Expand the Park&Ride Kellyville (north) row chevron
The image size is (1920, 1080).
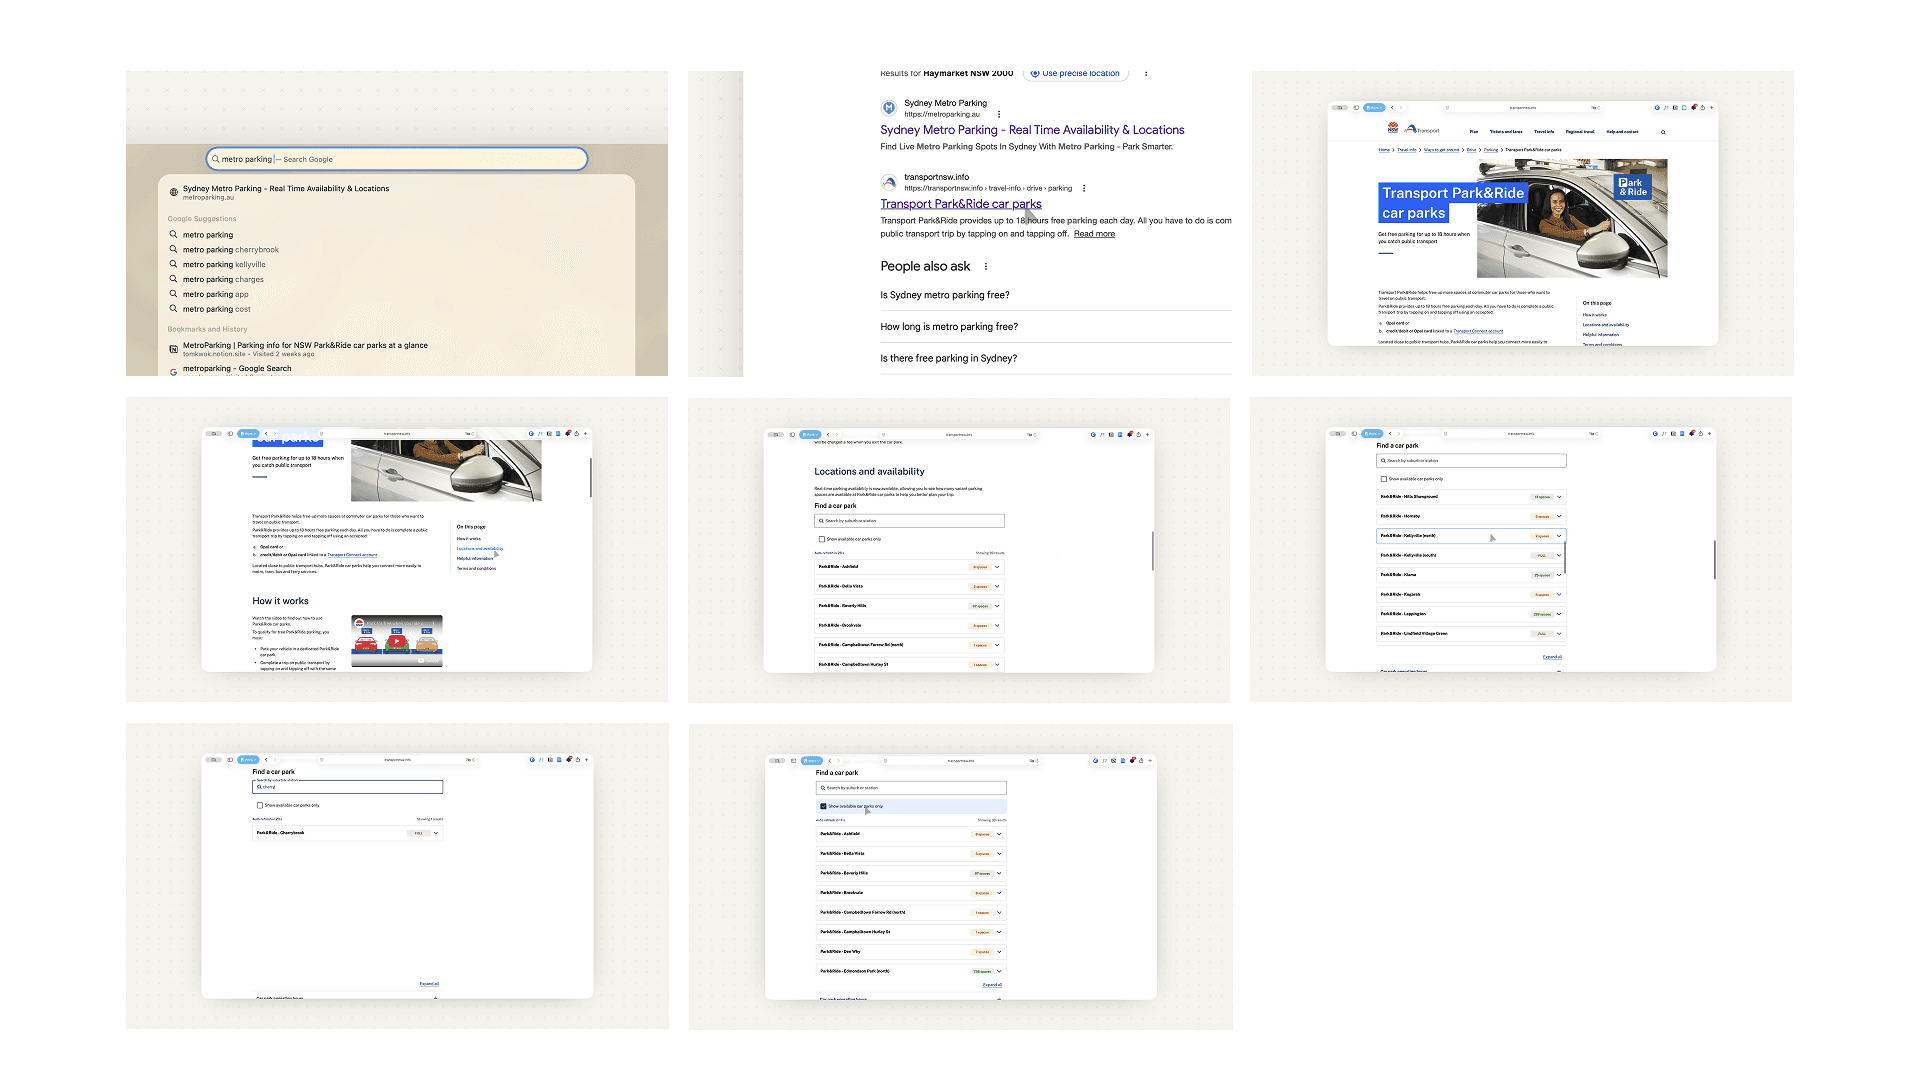pos(1558,536)
